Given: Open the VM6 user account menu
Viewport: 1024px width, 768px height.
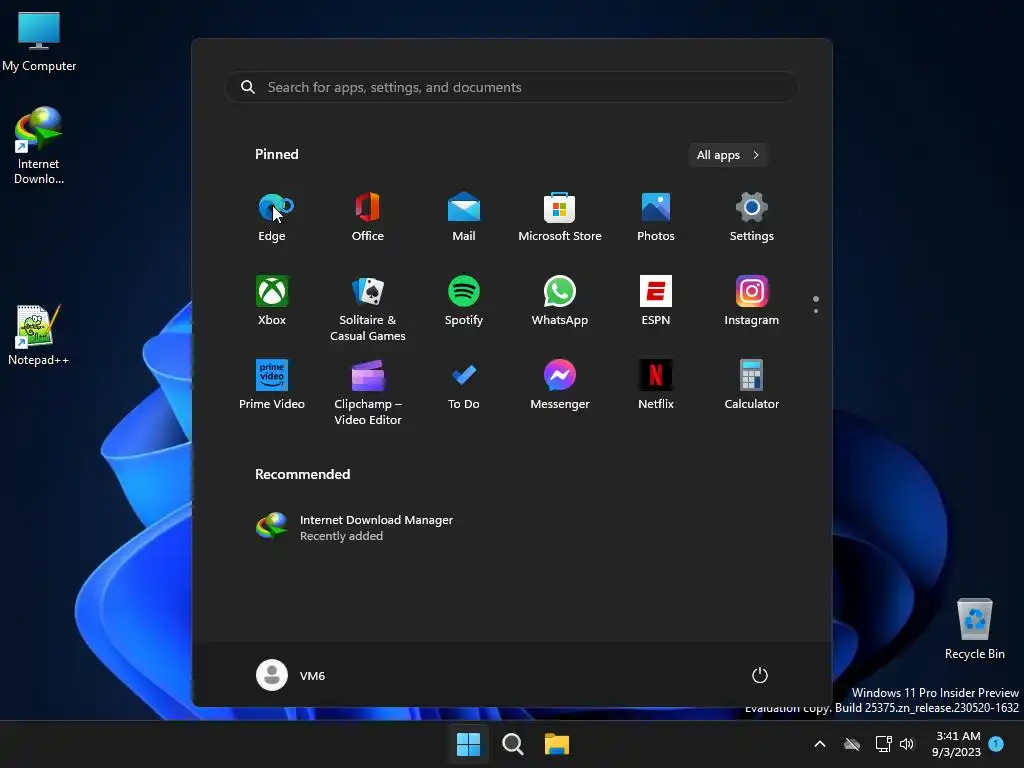Looking at the screenshot, I should click(x=291, y=675).
